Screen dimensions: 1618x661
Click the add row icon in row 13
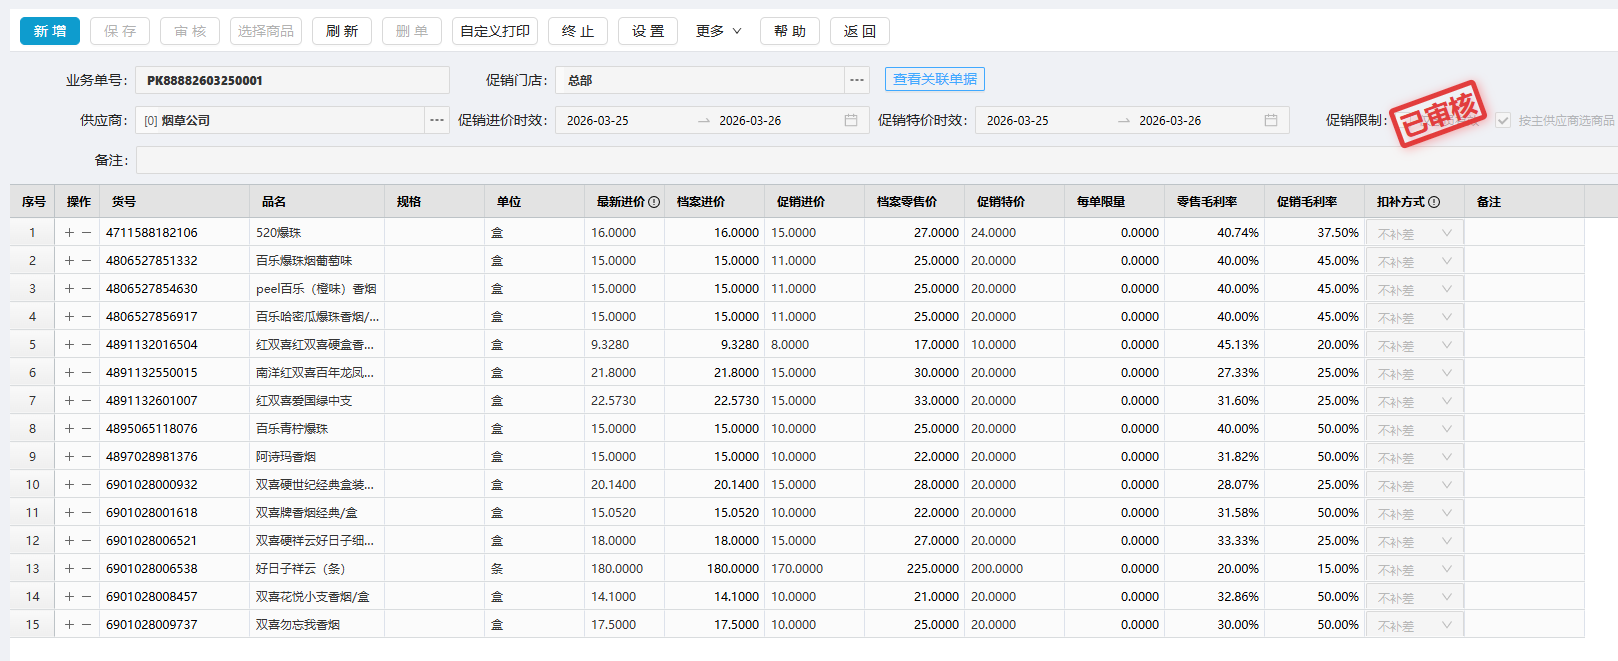click(x=69, y=569)
